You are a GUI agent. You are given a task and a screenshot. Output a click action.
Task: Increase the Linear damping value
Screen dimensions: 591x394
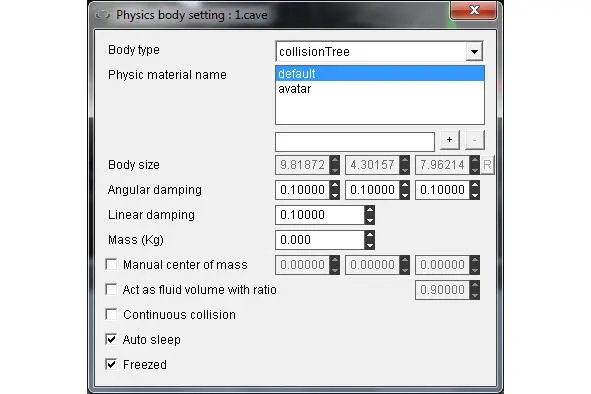(x=370, y=210)
